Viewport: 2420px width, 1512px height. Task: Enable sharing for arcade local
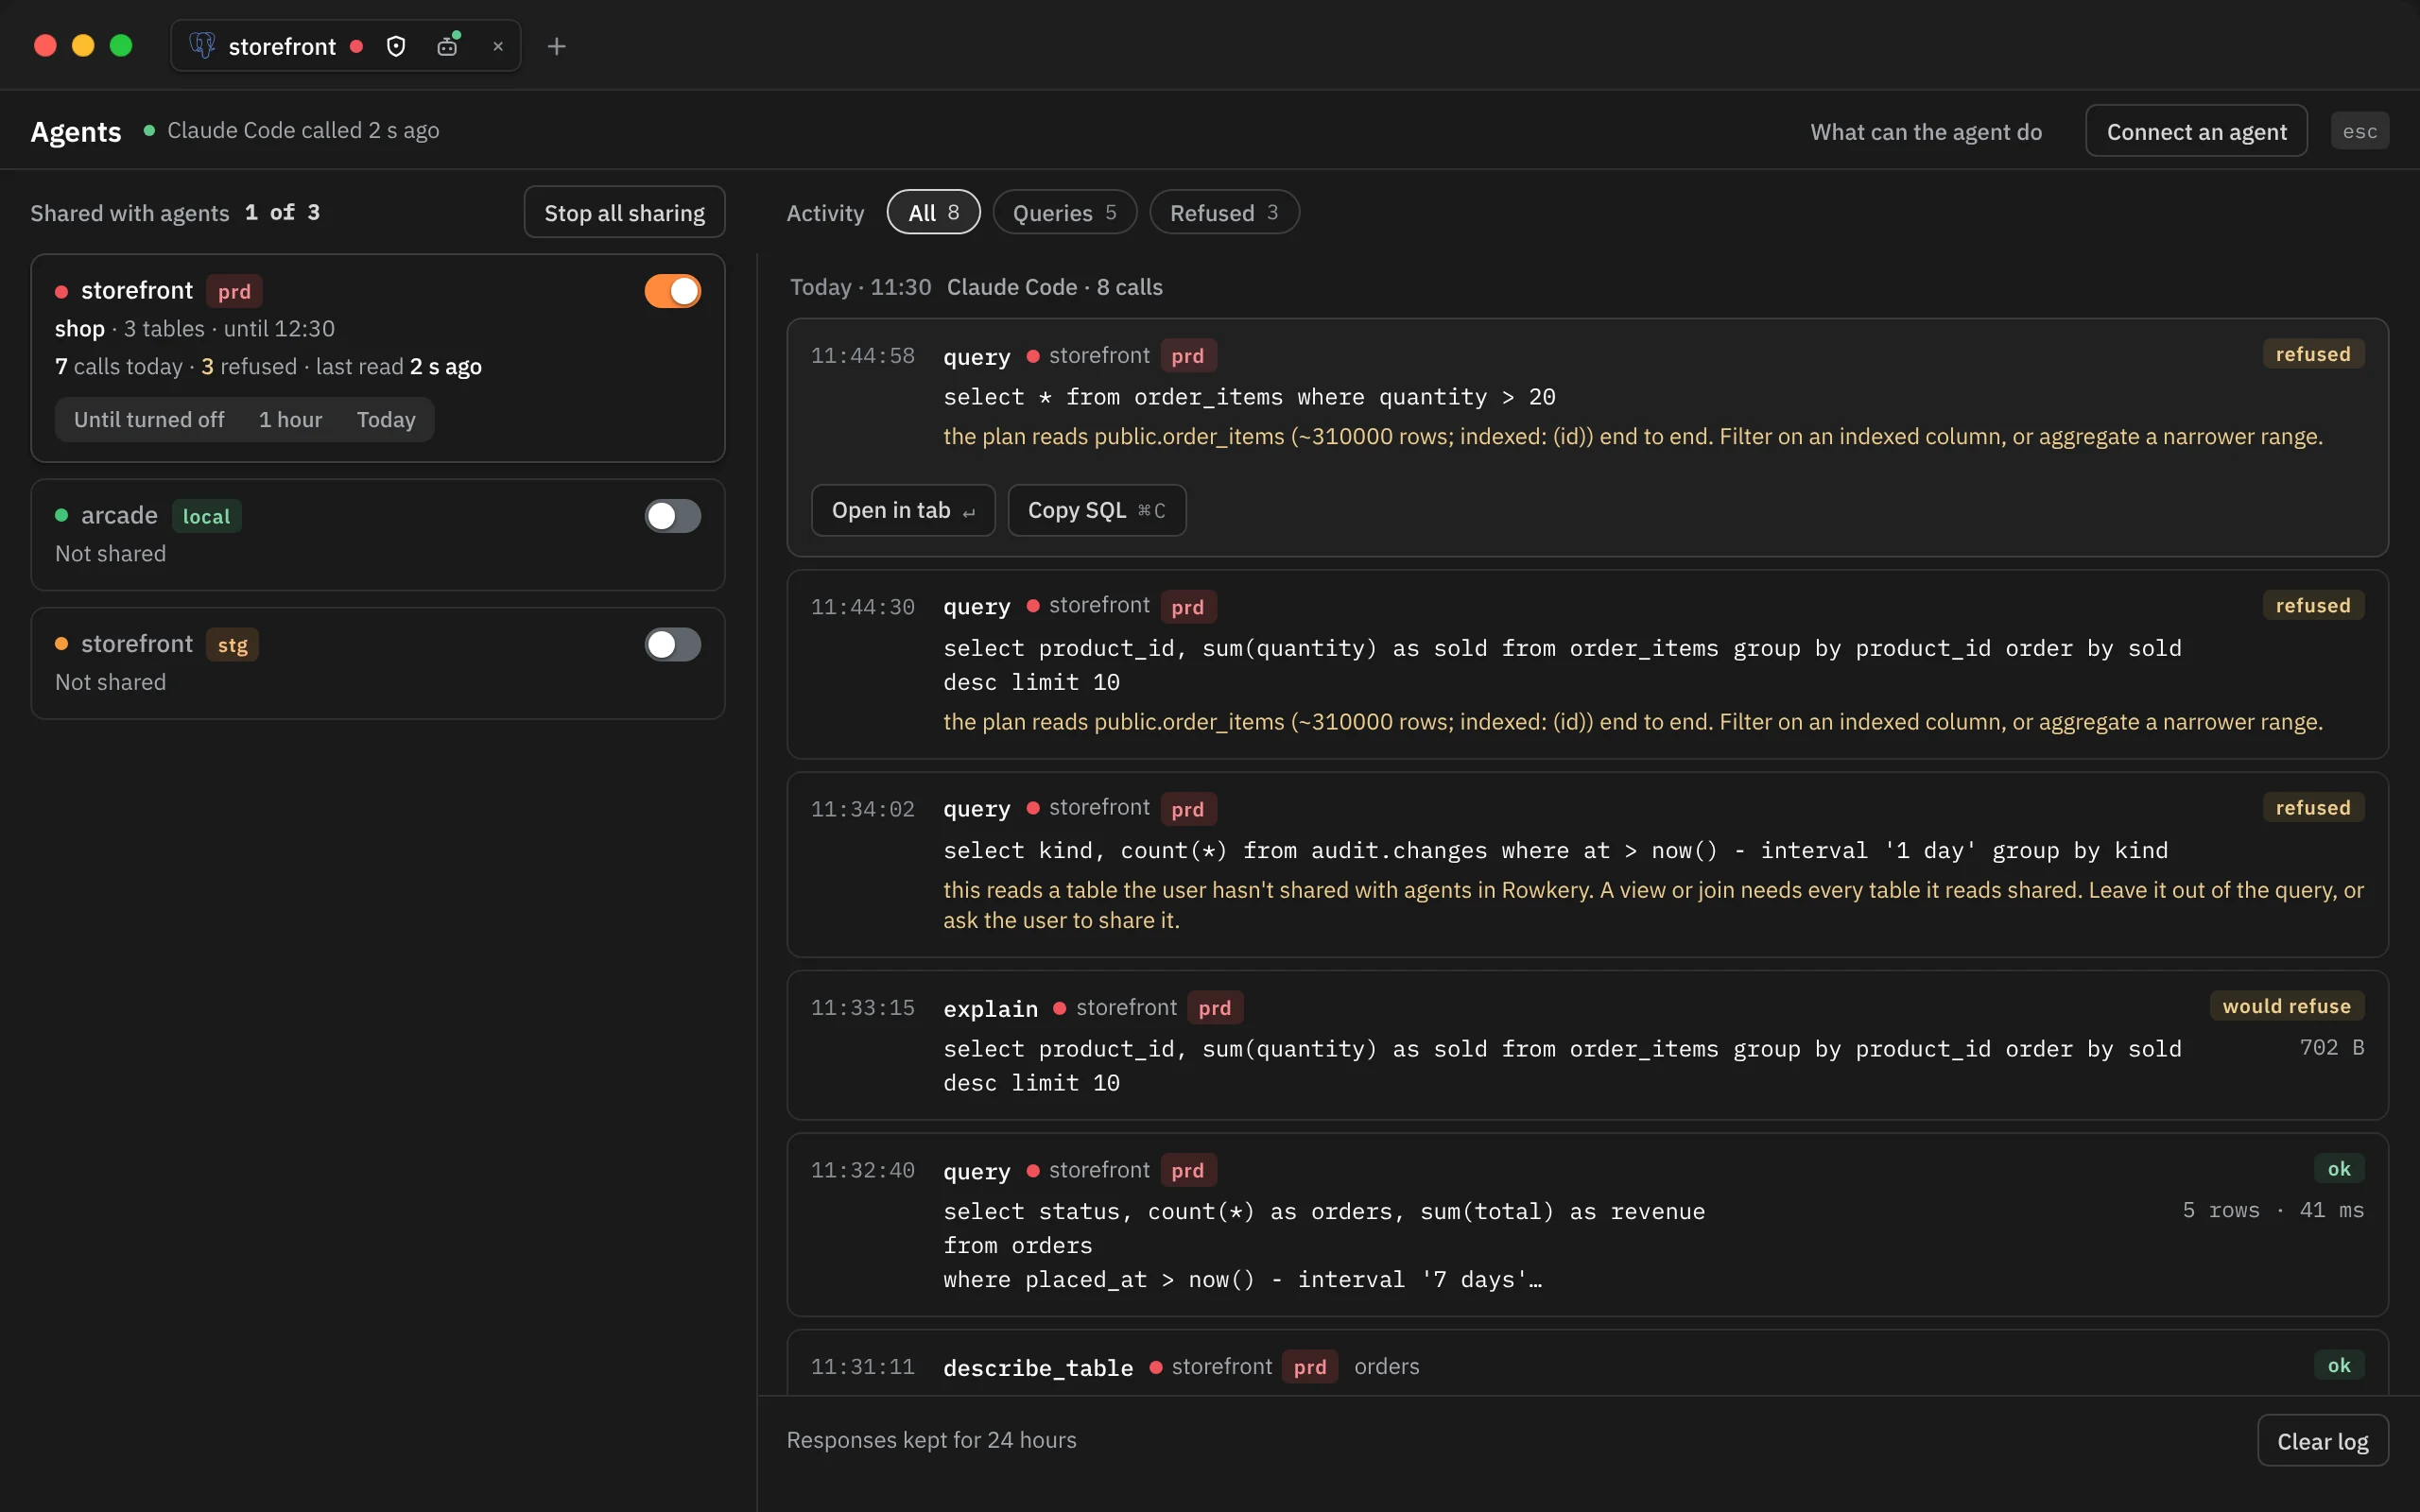[672, 516]
